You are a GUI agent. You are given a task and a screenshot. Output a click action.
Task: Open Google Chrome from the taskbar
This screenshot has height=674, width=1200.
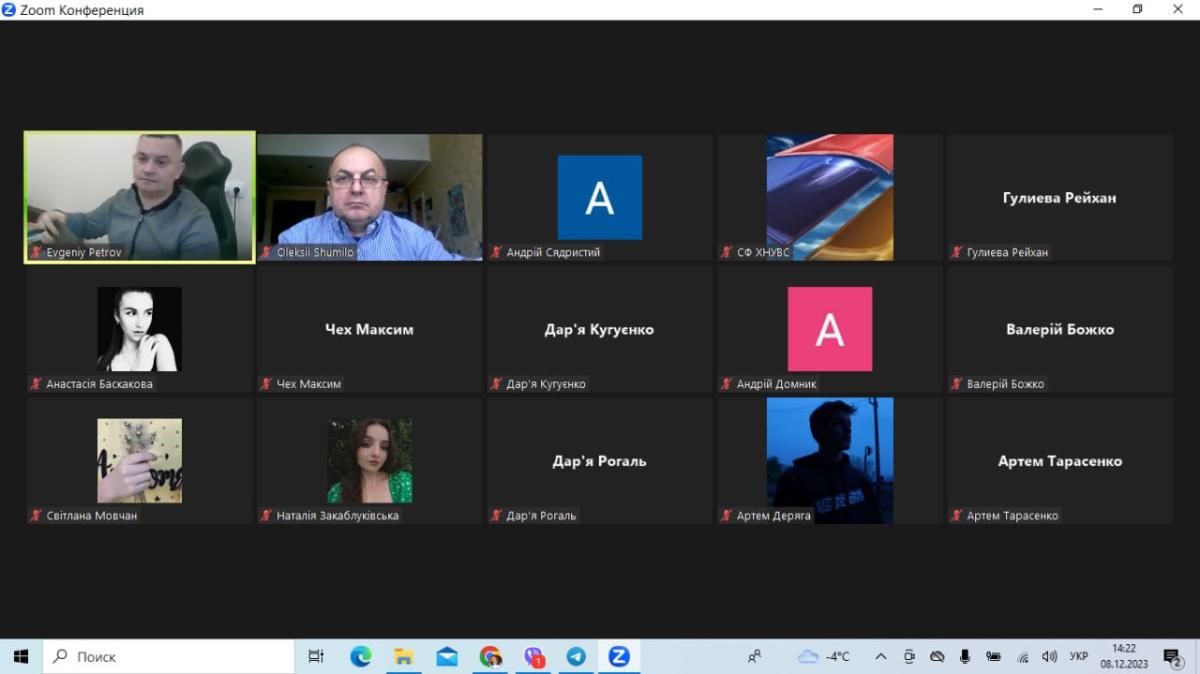[x=490, y=656]
